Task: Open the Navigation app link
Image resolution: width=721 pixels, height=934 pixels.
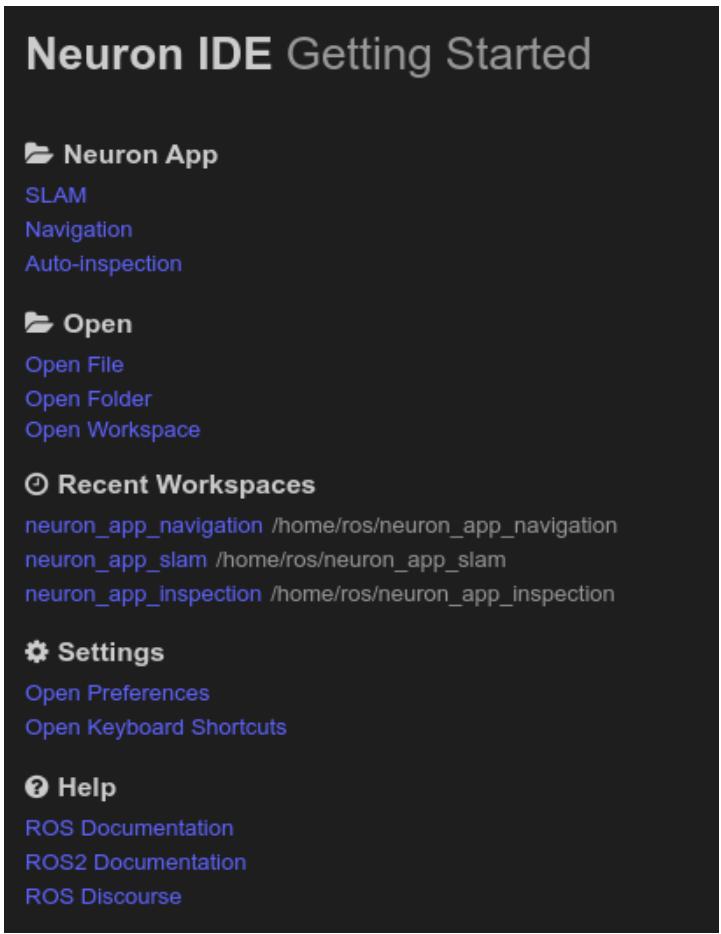Action: coord(79,230)
